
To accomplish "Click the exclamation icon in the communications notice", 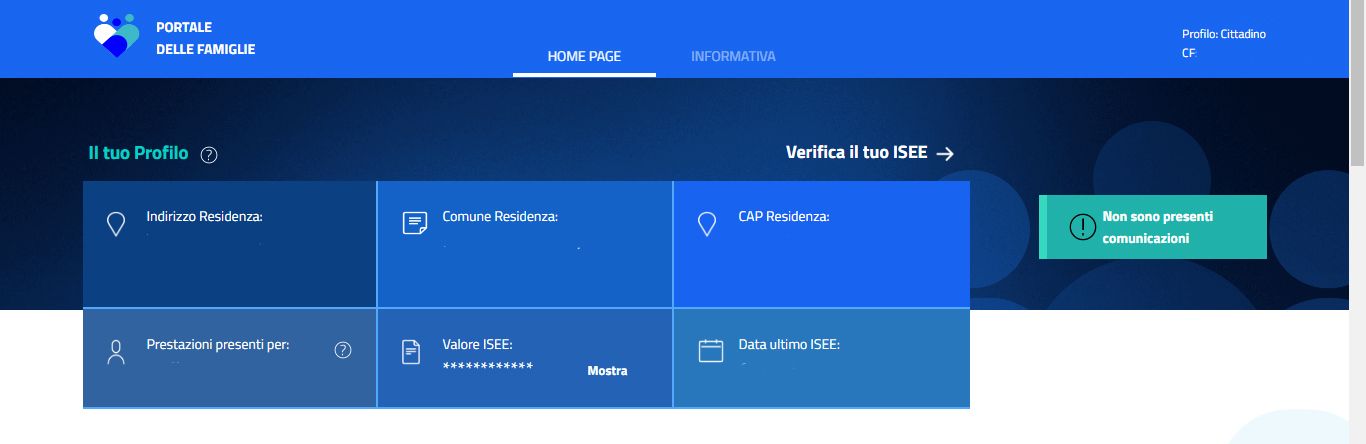I will (x=1083, y=227).
